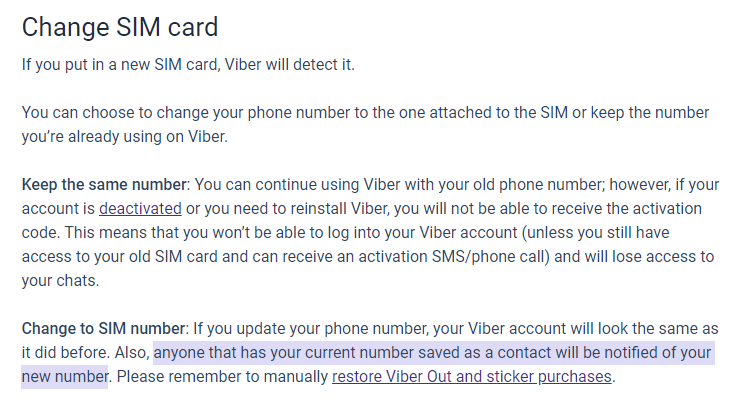Click the "Change SIM card" heading
This screenshot has width=739, height=408.
pos(120,27)
